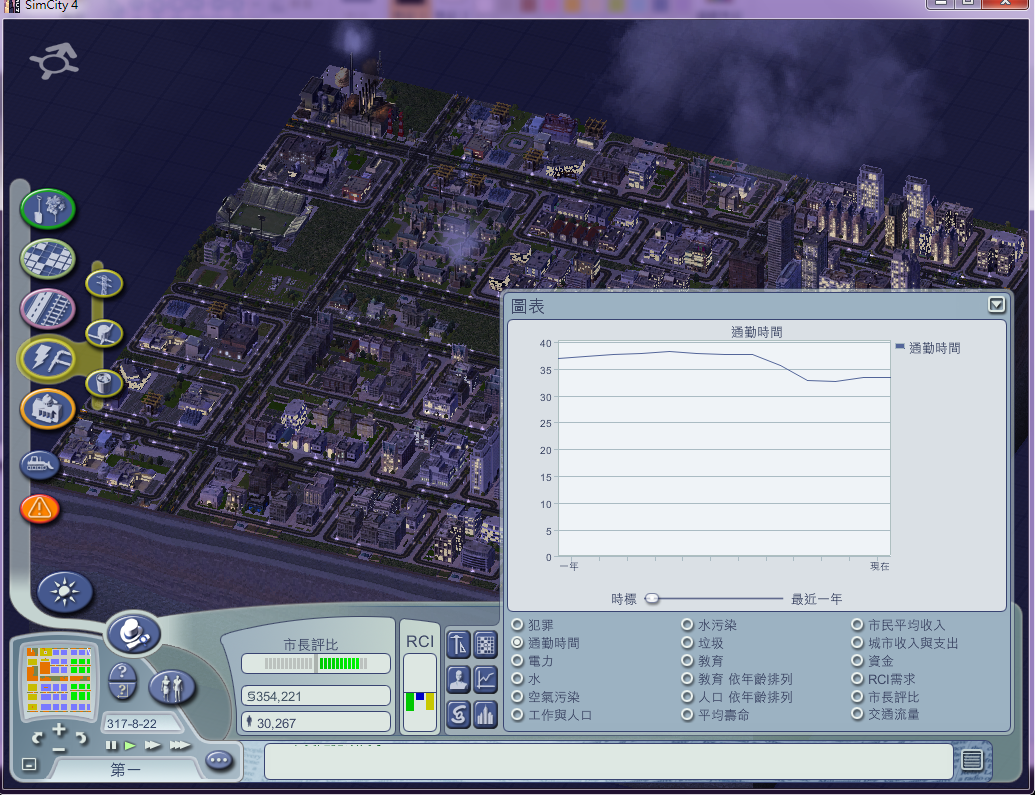1035x795 pixels.
Task: Click the city funds §354,221 field
Action: [316, 696]
